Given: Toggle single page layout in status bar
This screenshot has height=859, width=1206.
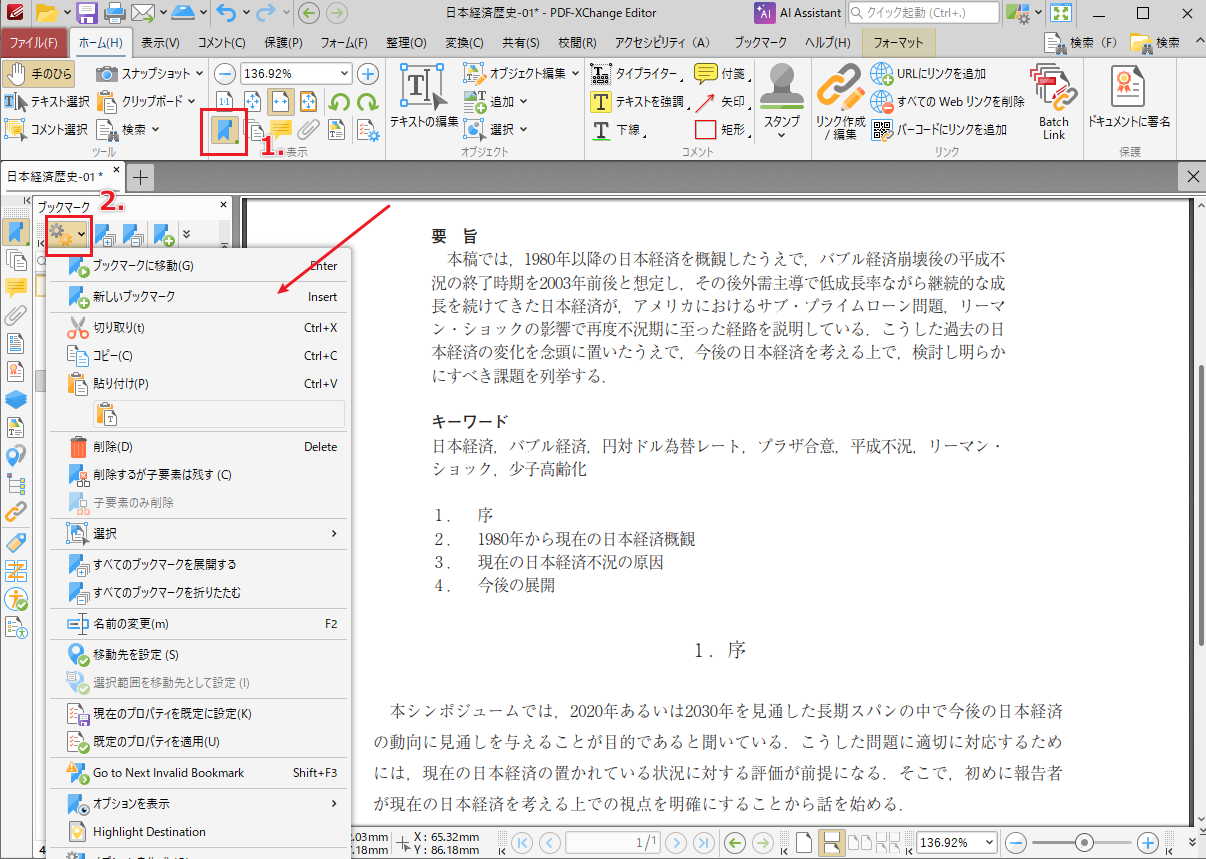Looking at the screenshot, I should pyautogui.click(x=805, y=843).
